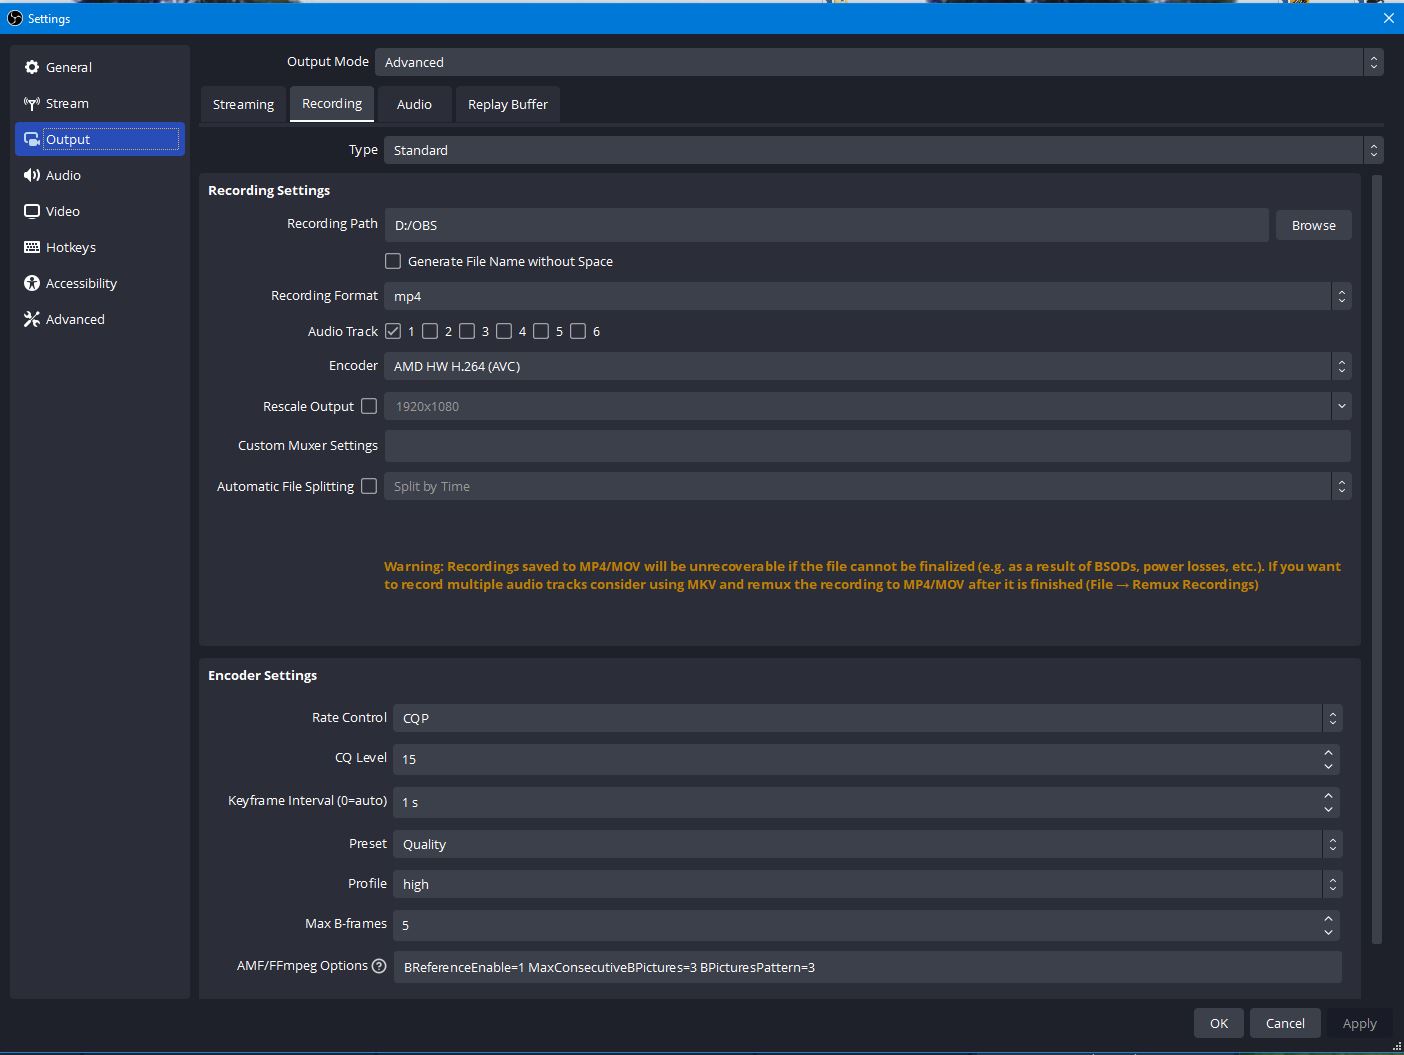Click the Advanced tools icon
The image size is (1404, 1055).
32,319
